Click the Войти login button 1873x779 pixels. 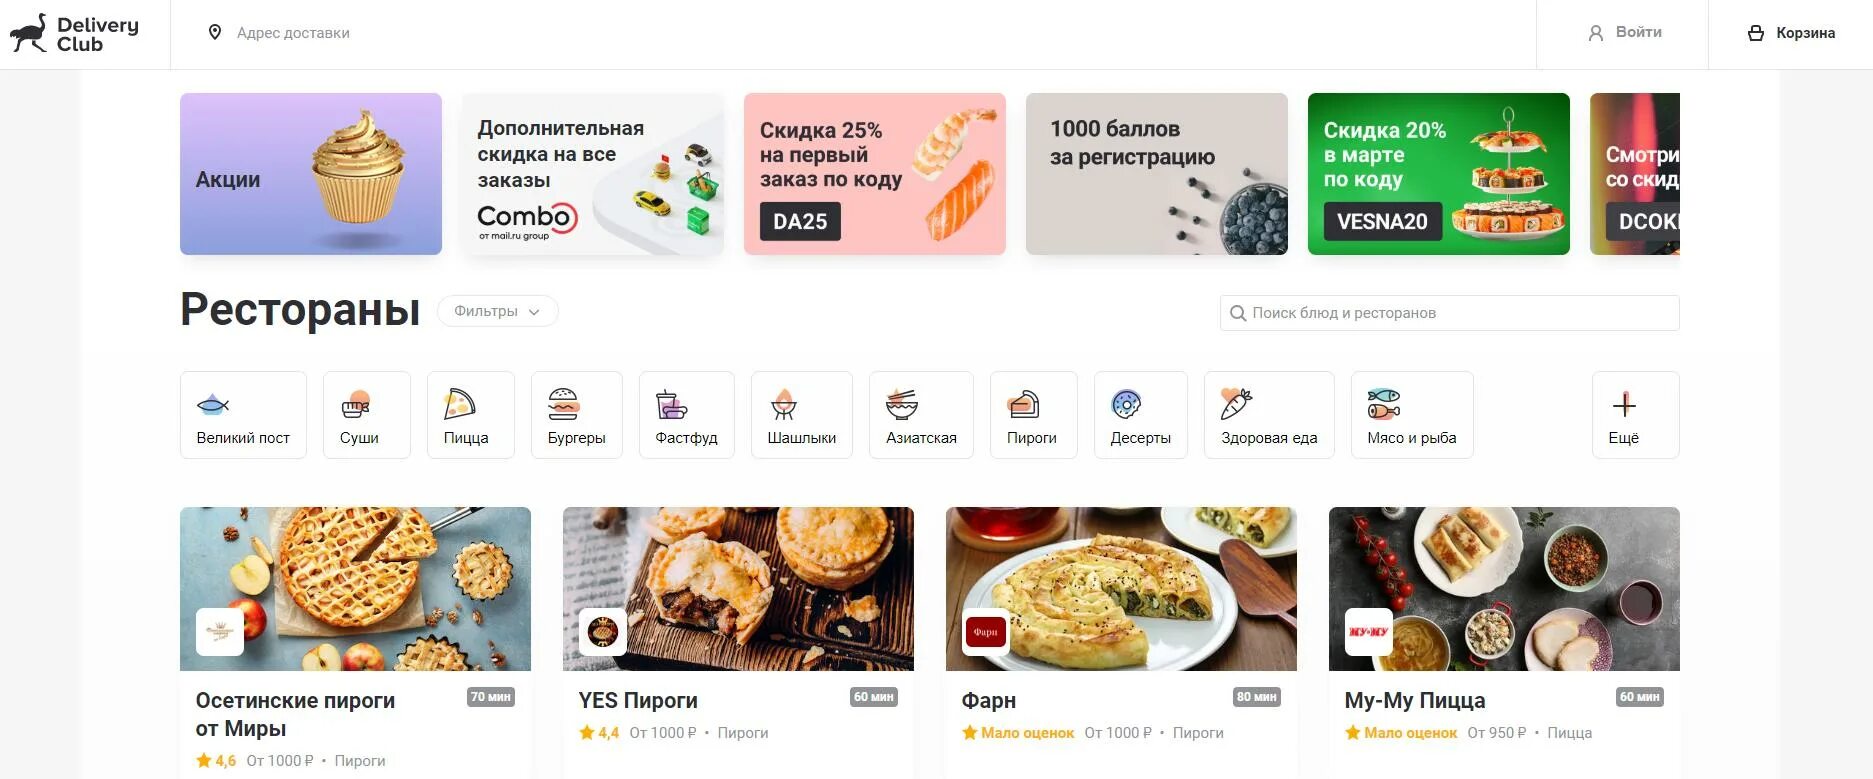[1625, 33]
